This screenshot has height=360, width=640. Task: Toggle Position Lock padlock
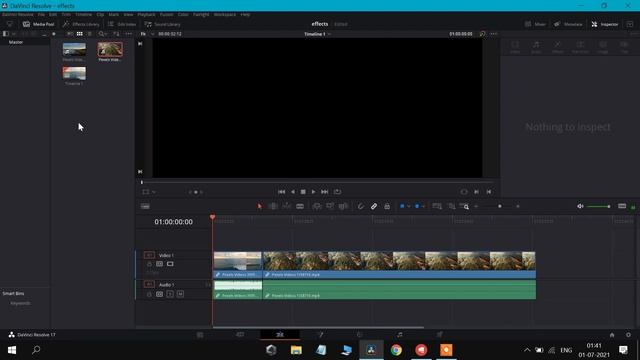coord(387,207)
